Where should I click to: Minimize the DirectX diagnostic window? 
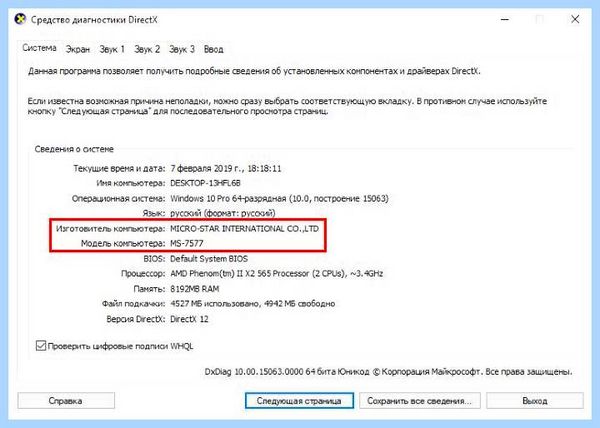[x=505, y=19]
